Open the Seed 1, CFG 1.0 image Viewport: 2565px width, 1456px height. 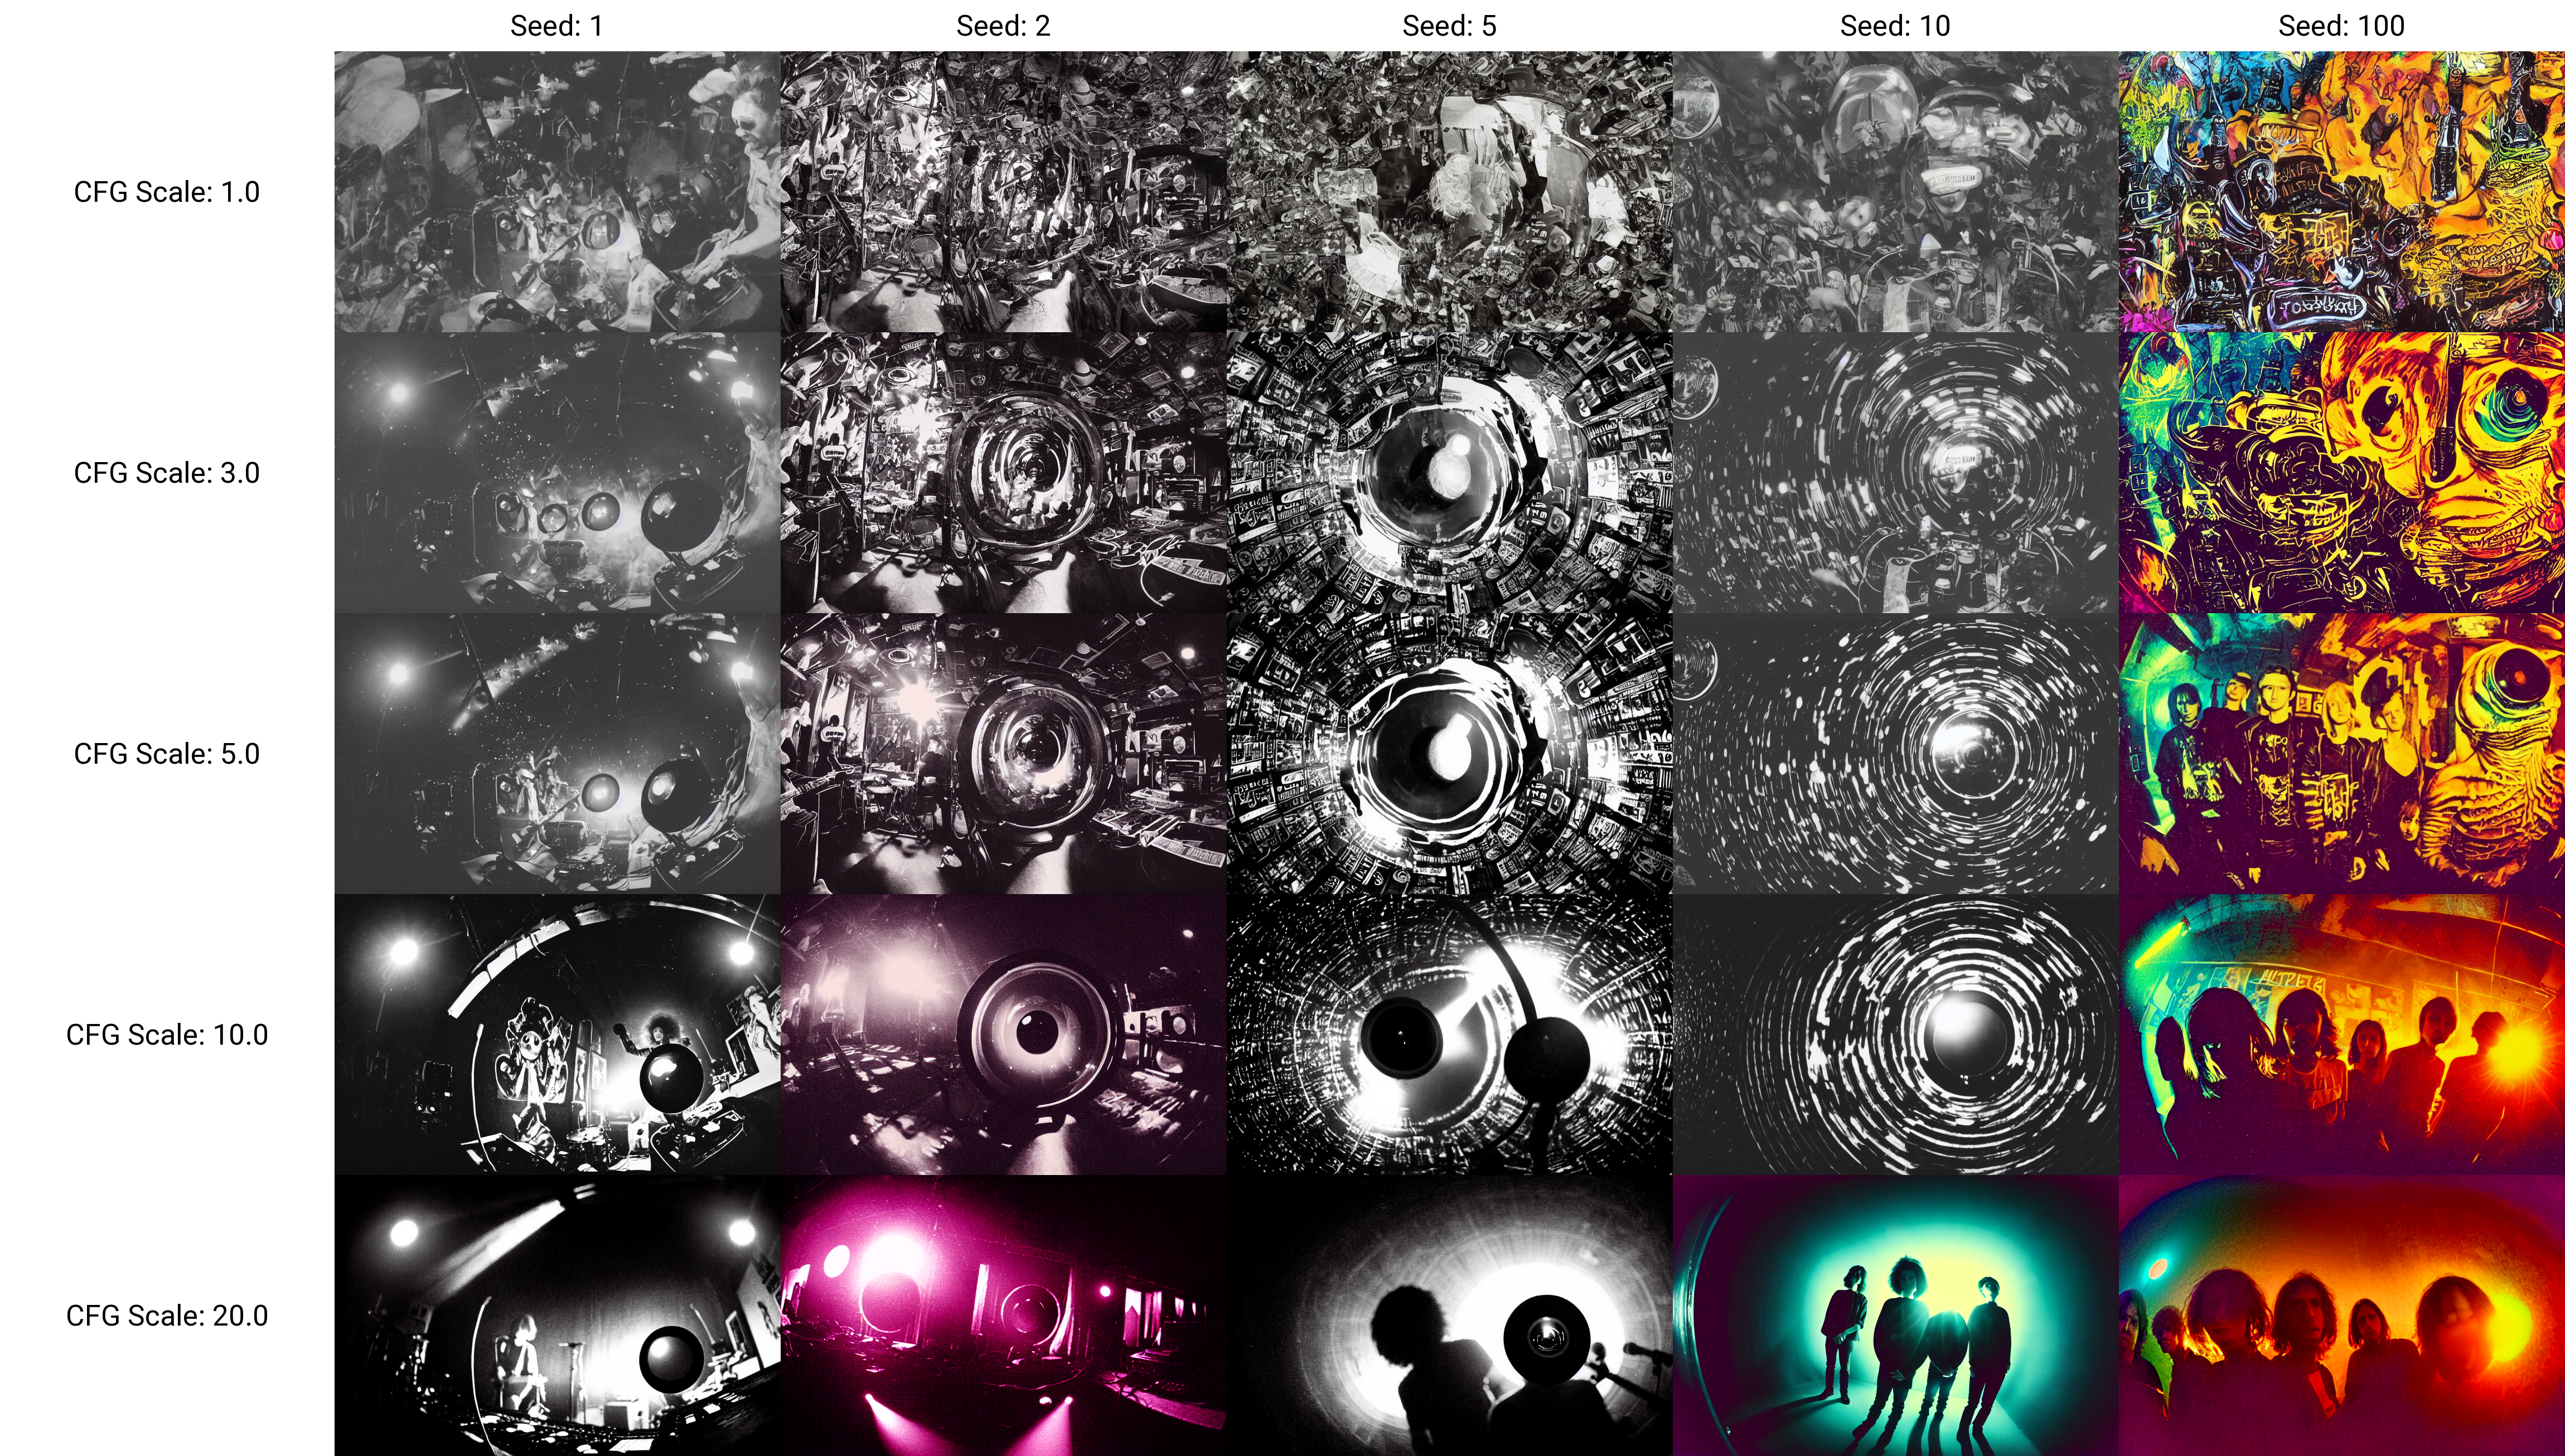(556, 192)
